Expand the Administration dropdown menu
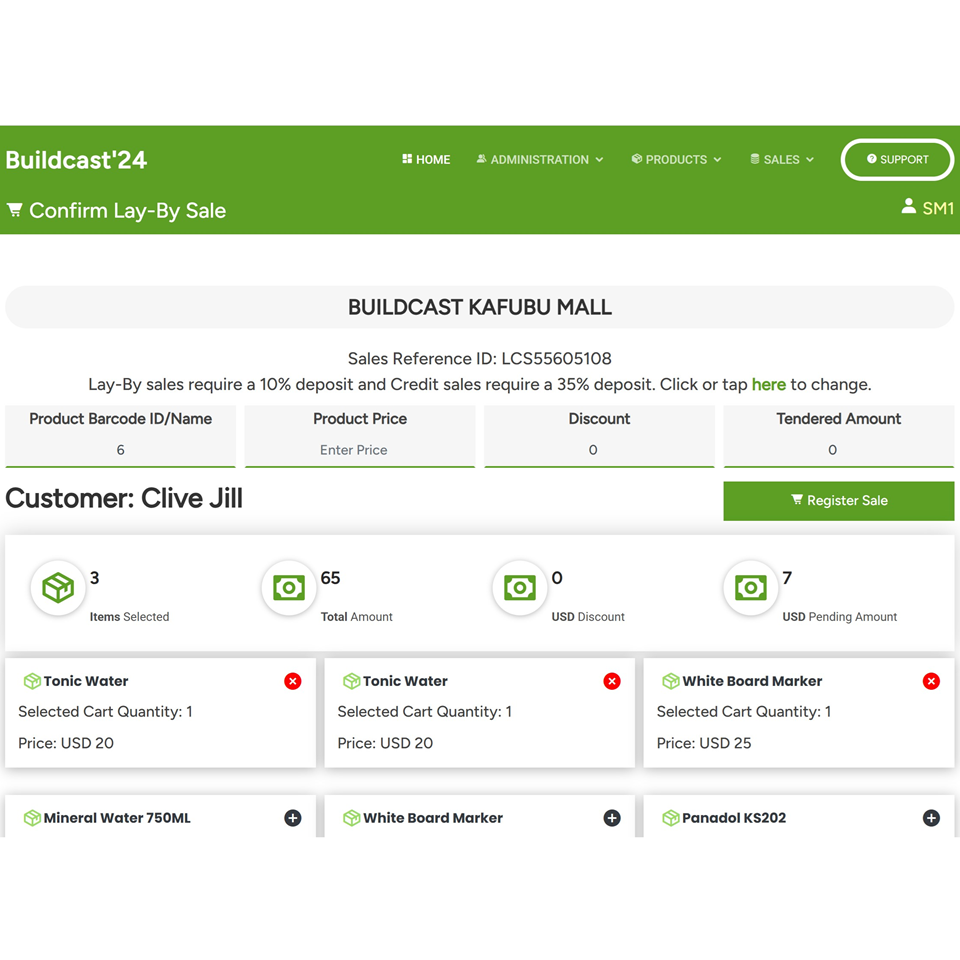 click(540, 160)
